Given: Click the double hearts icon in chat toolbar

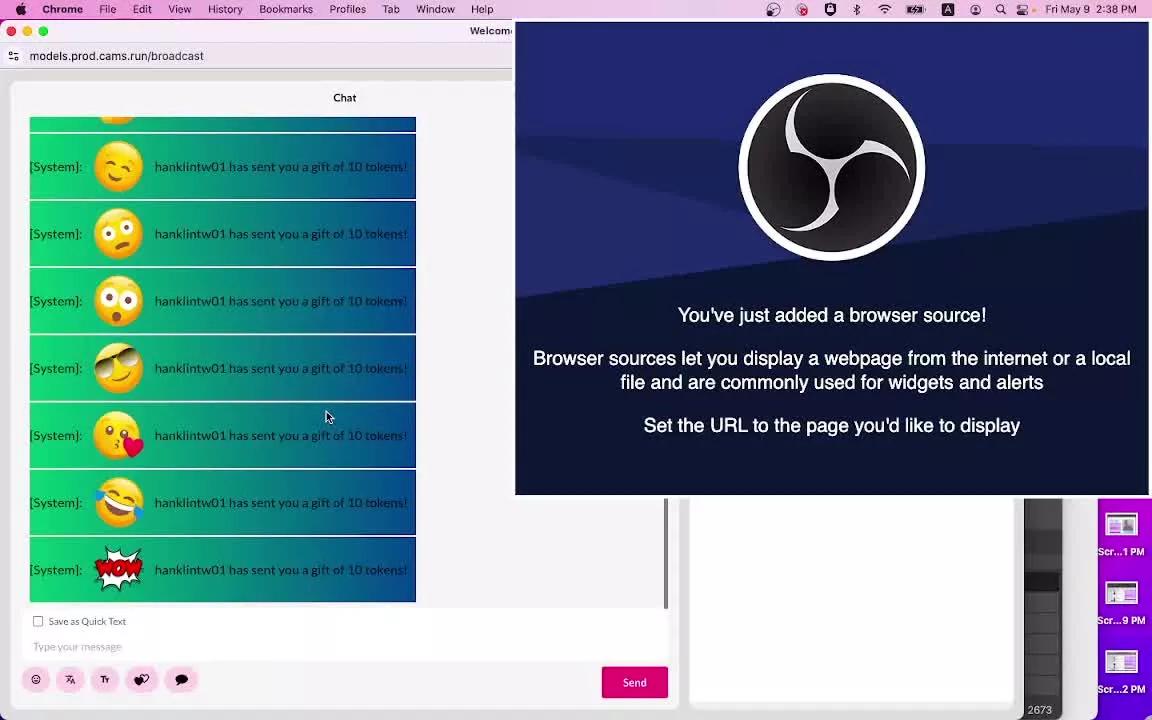Looking at the screenshot, I should (x=142, y=680).
